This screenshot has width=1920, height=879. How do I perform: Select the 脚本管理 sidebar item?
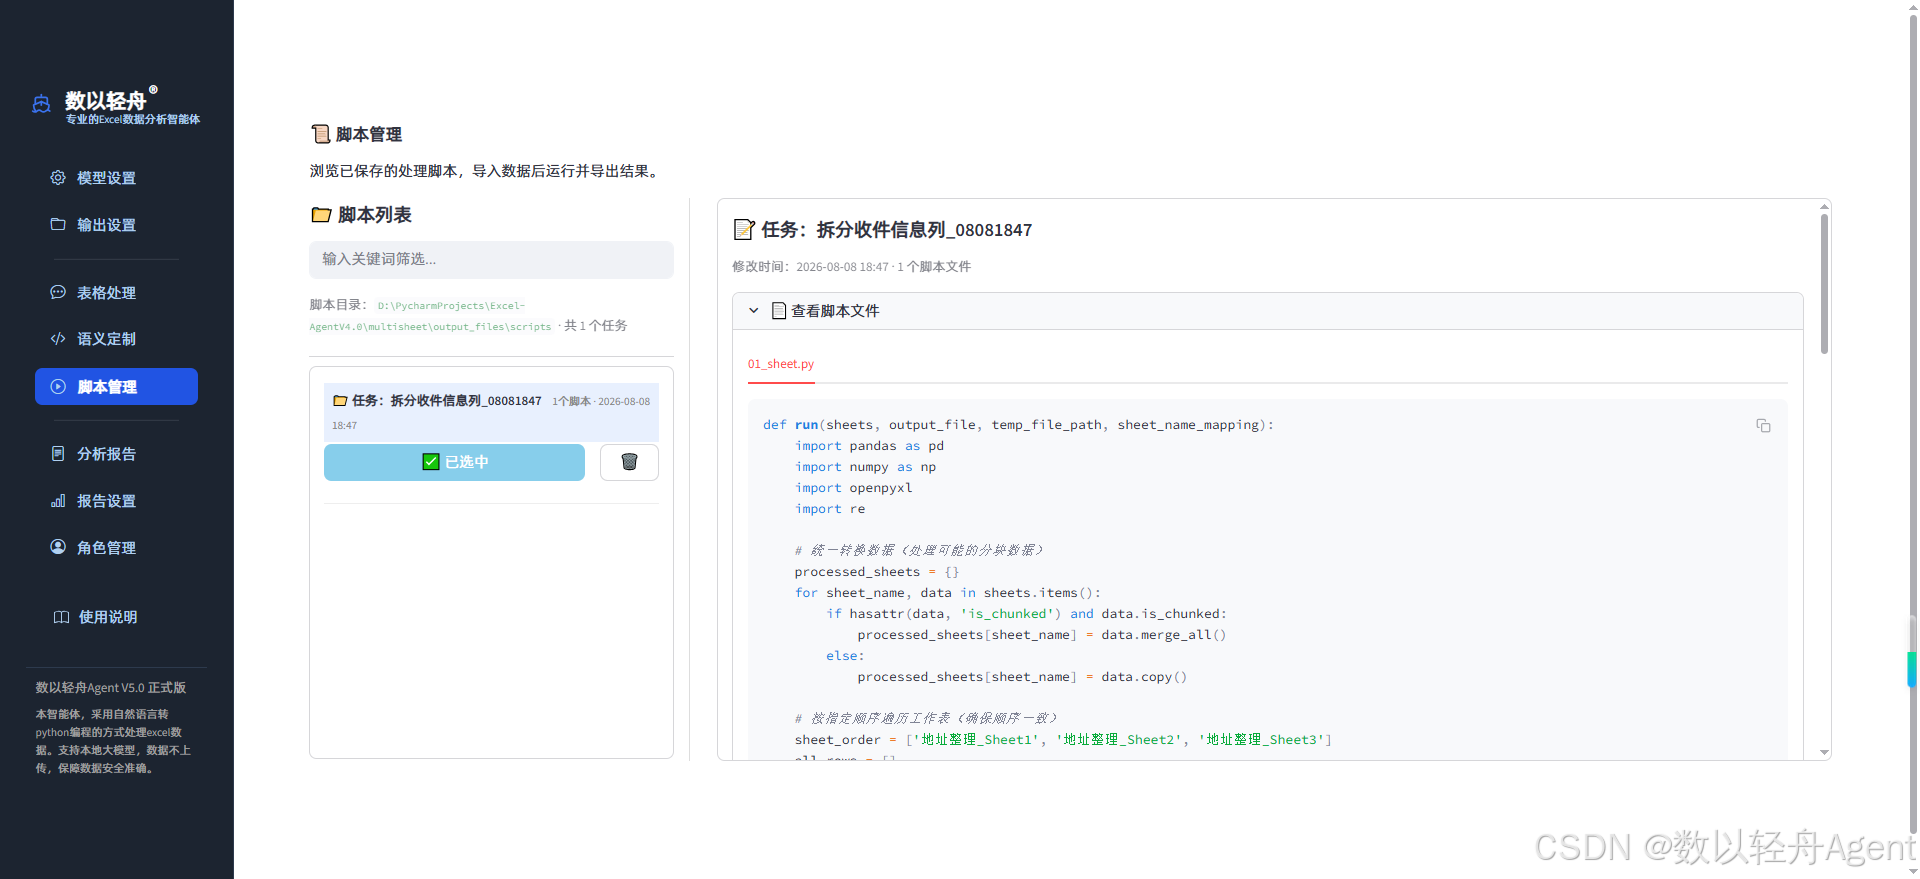(x=116, y=387)
